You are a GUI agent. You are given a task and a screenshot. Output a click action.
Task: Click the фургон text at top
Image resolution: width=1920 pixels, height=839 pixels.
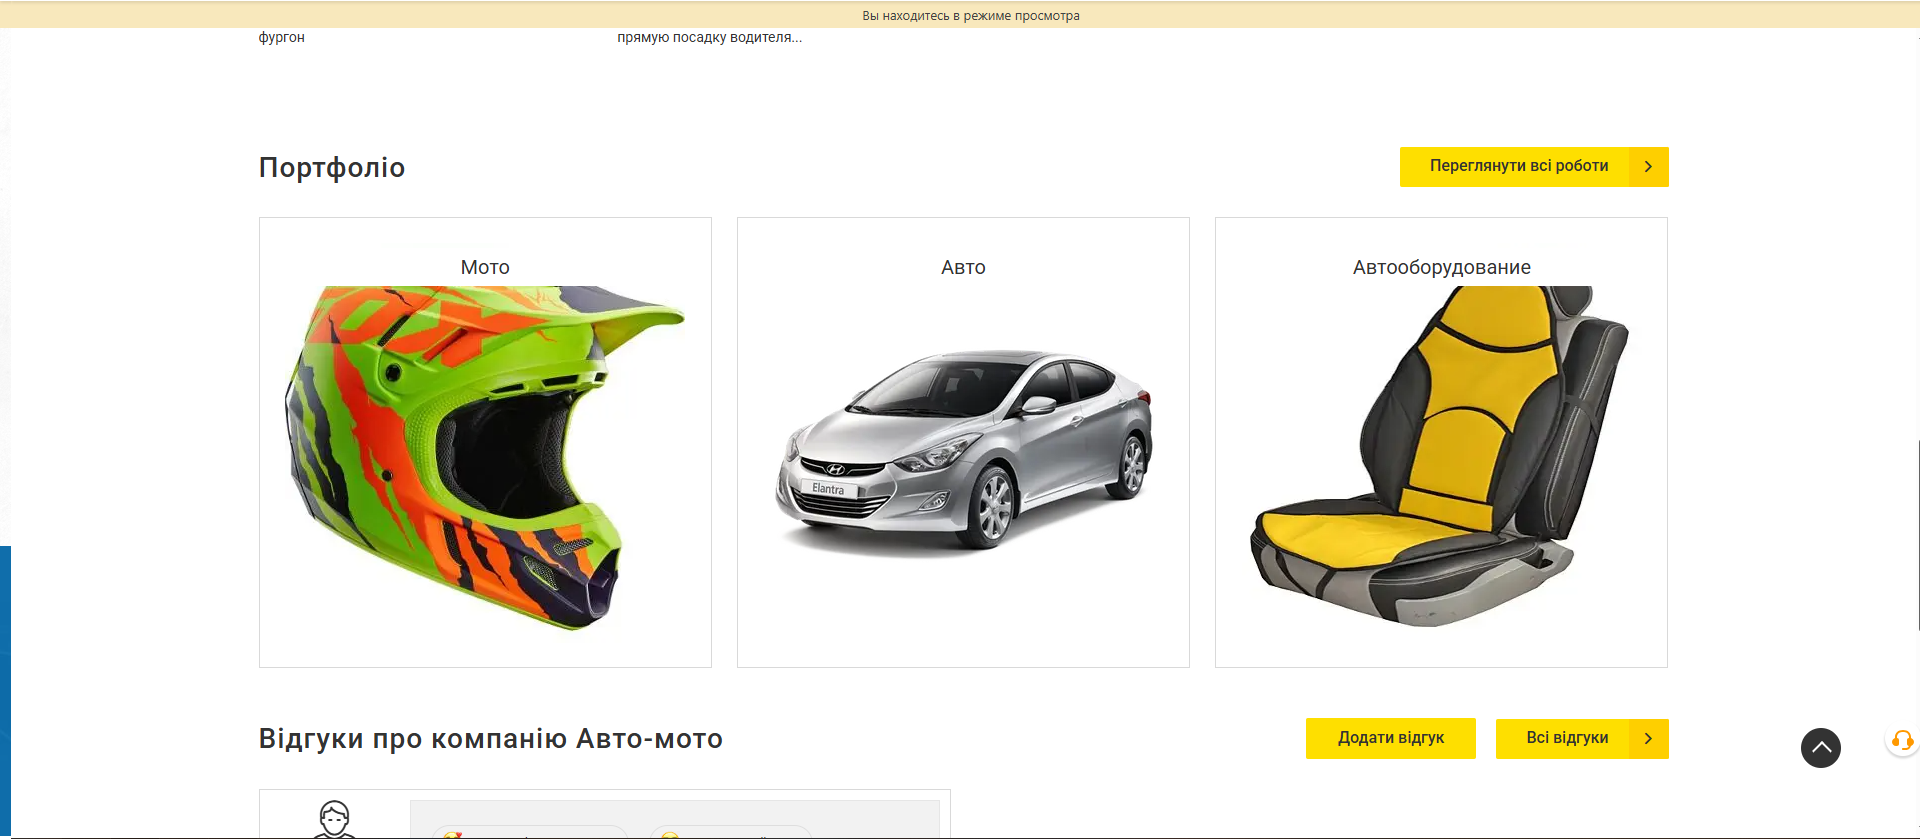tap(282, 37)
